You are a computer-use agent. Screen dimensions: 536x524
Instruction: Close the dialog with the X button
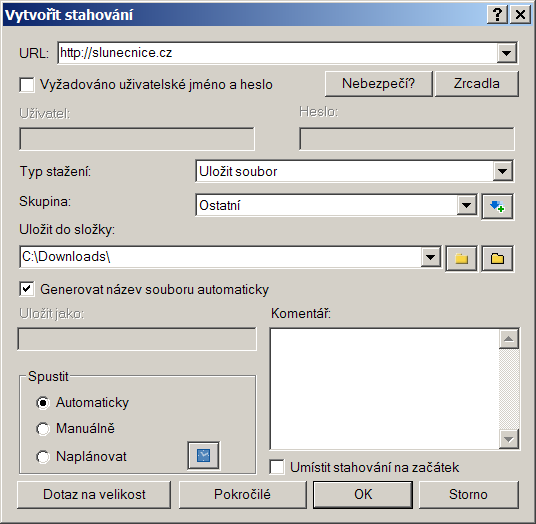520,15
